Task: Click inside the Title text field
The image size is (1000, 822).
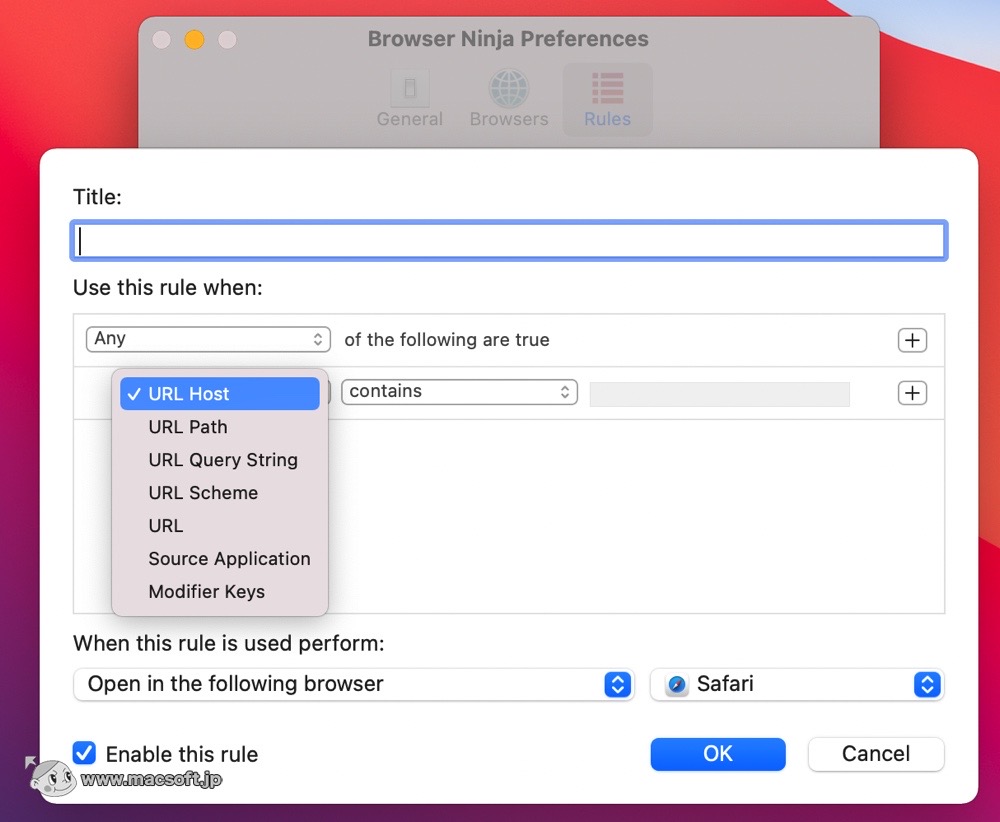Action: (x=508, y=240)
